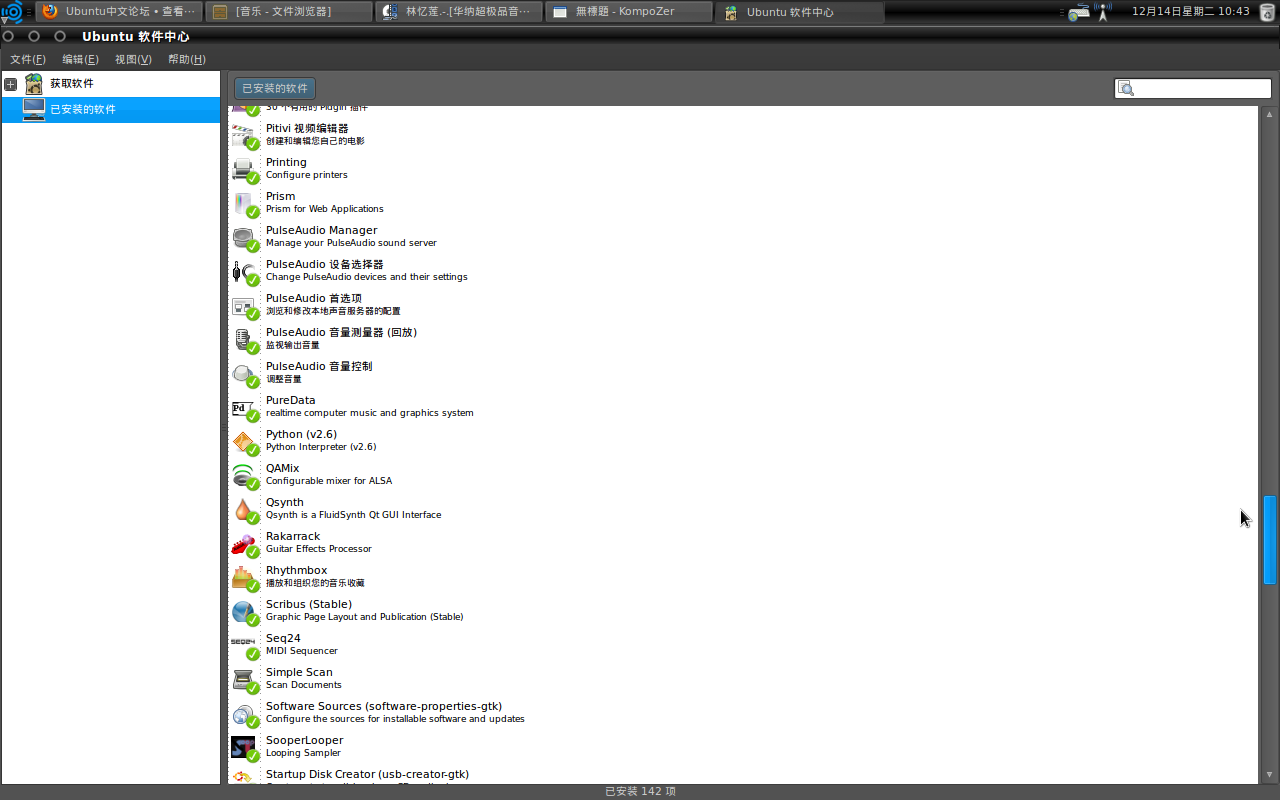This screenshot has width=1280, height=800.
Task: Open the 文件(F) menu
Action: [x=28, y=59]
